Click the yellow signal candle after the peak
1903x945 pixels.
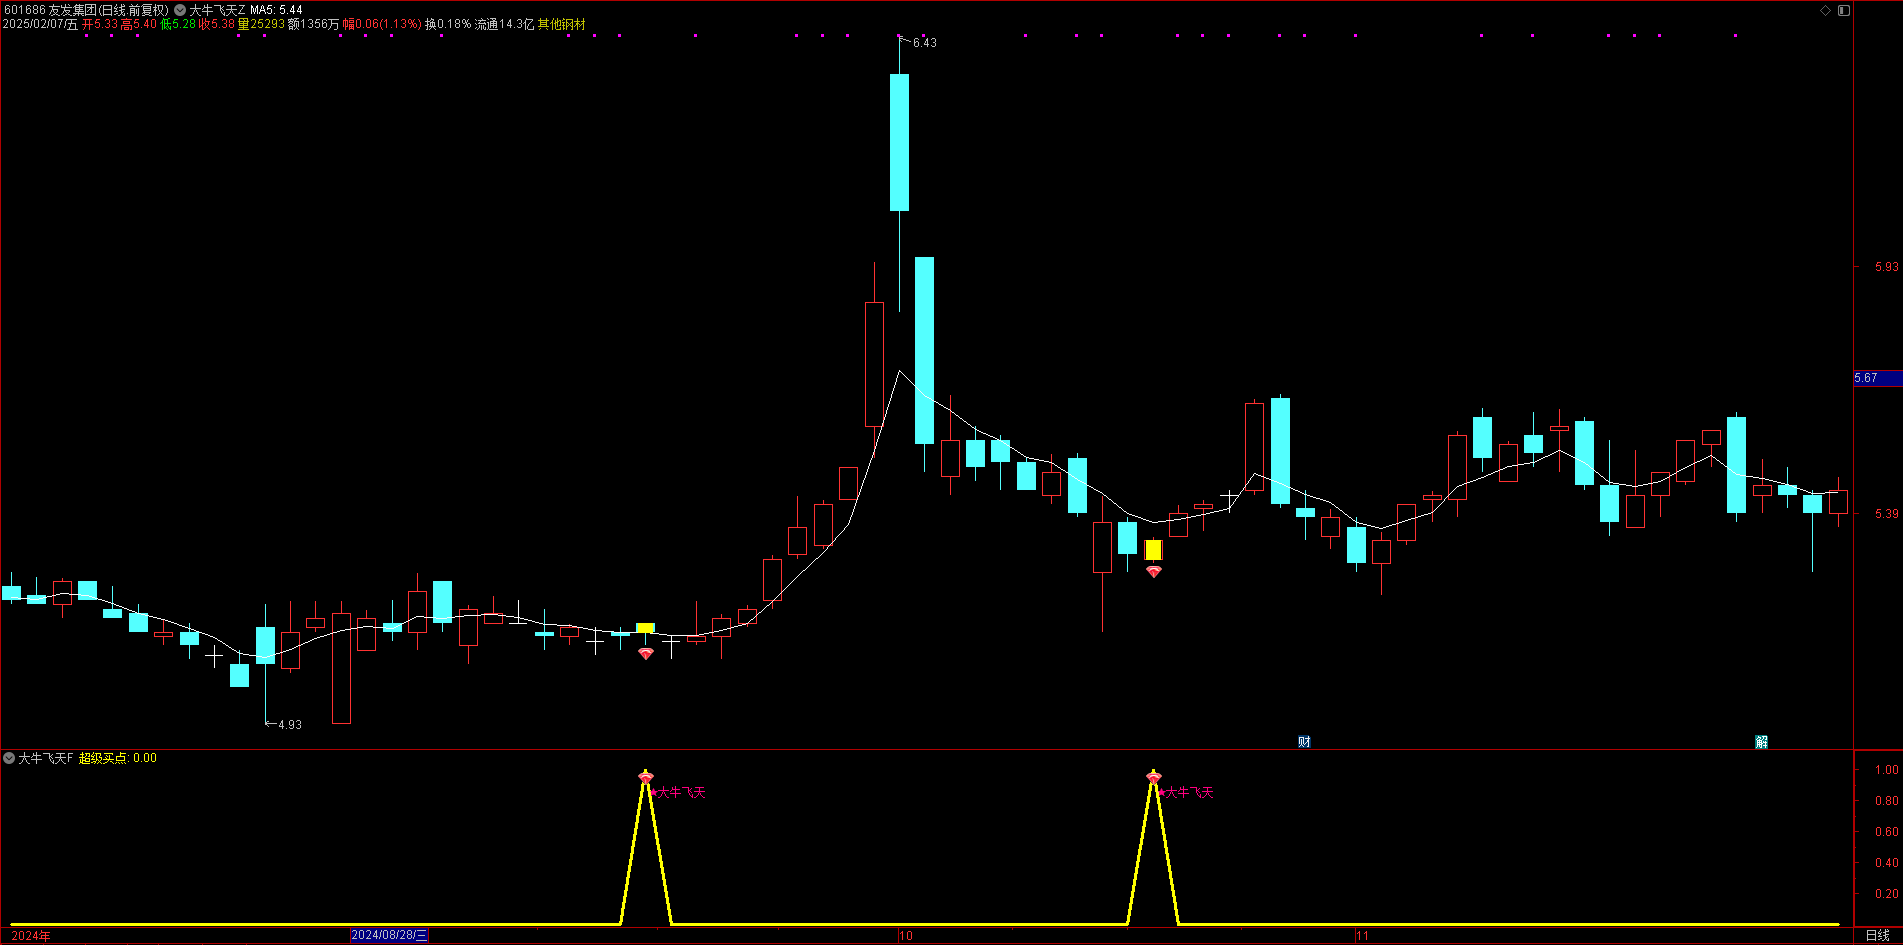(x=1154, y=550)
